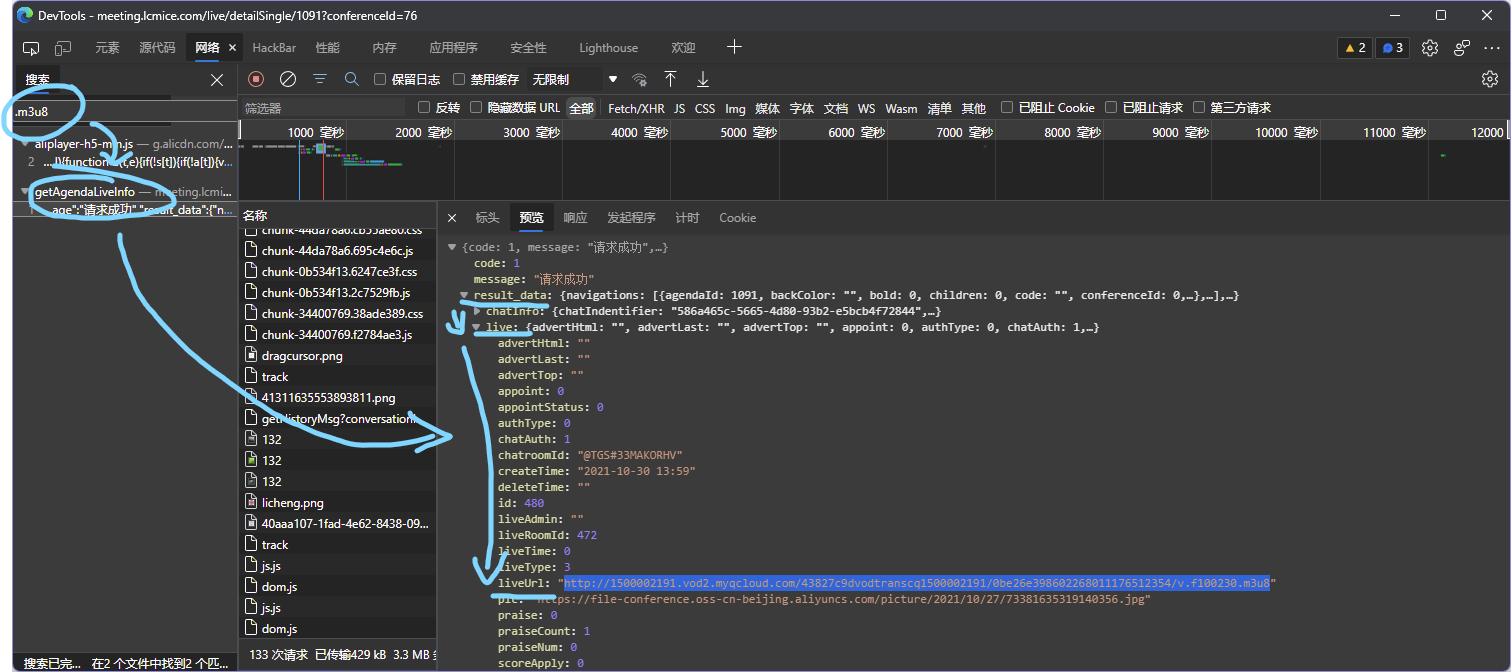Clear the network log
The height and width of the screenshot is (672, 1511).
(288, 79)
